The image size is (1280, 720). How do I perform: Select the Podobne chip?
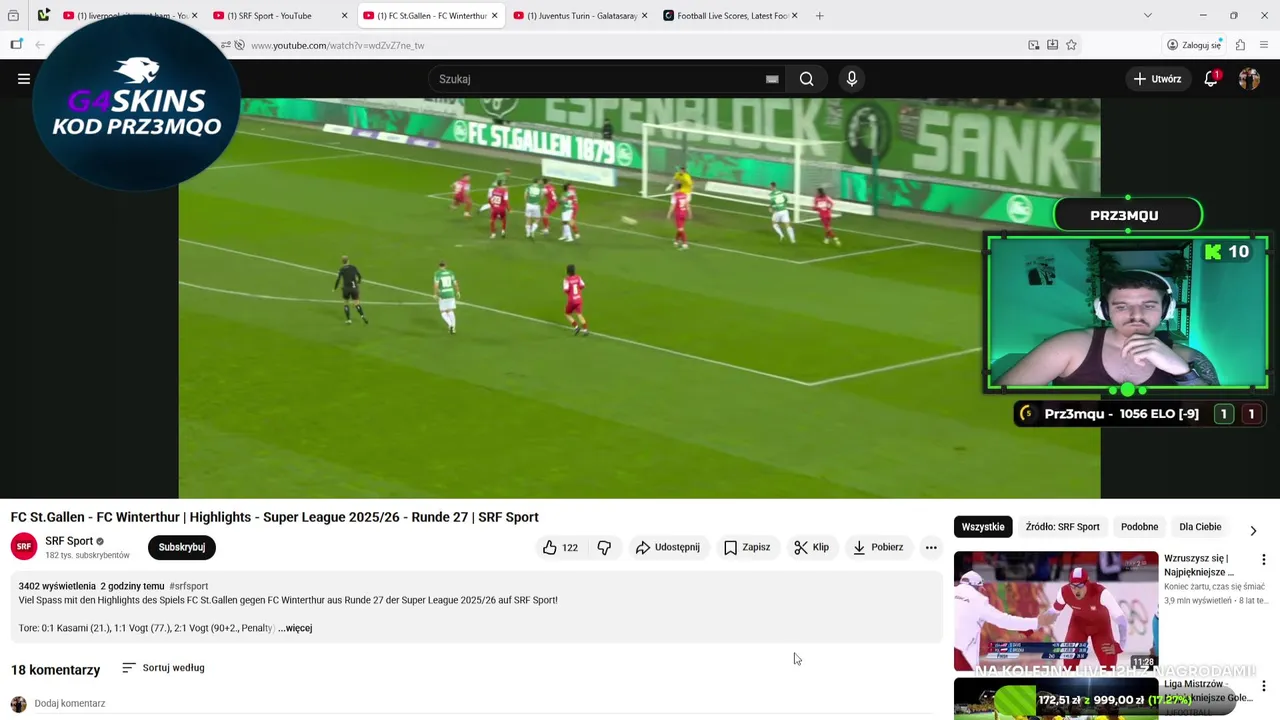pos(1139,527)
